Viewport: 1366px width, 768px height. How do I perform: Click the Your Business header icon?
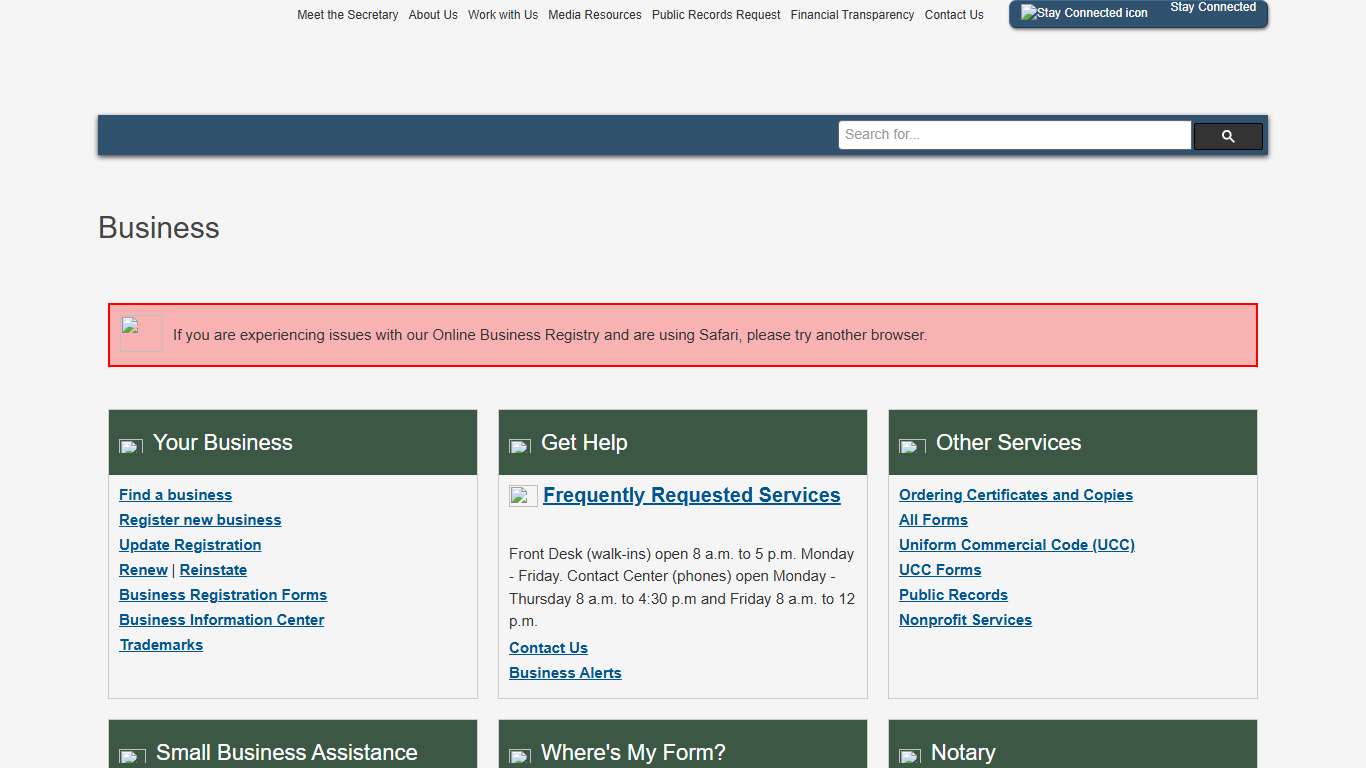tap(131, 445)
